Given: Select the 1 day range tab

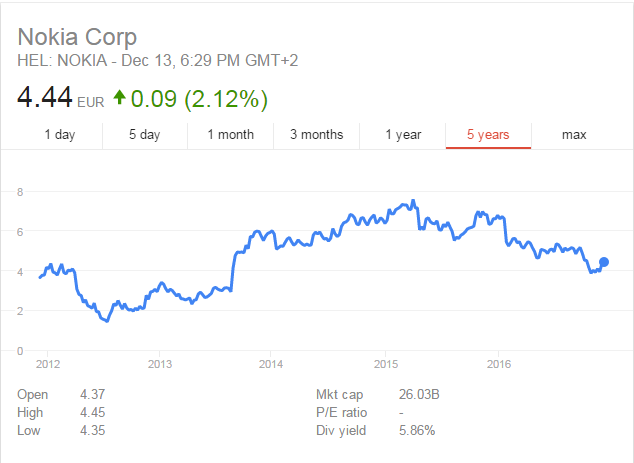Looking at the screenshot, I should (60, 134).
